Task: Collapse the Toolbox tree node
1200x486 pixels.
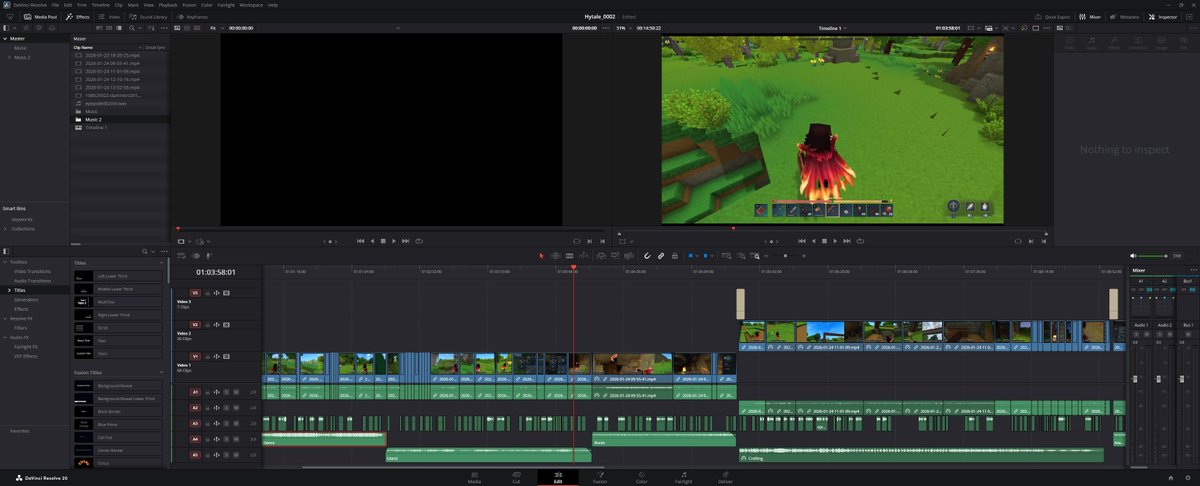Action: click(5, 262)
